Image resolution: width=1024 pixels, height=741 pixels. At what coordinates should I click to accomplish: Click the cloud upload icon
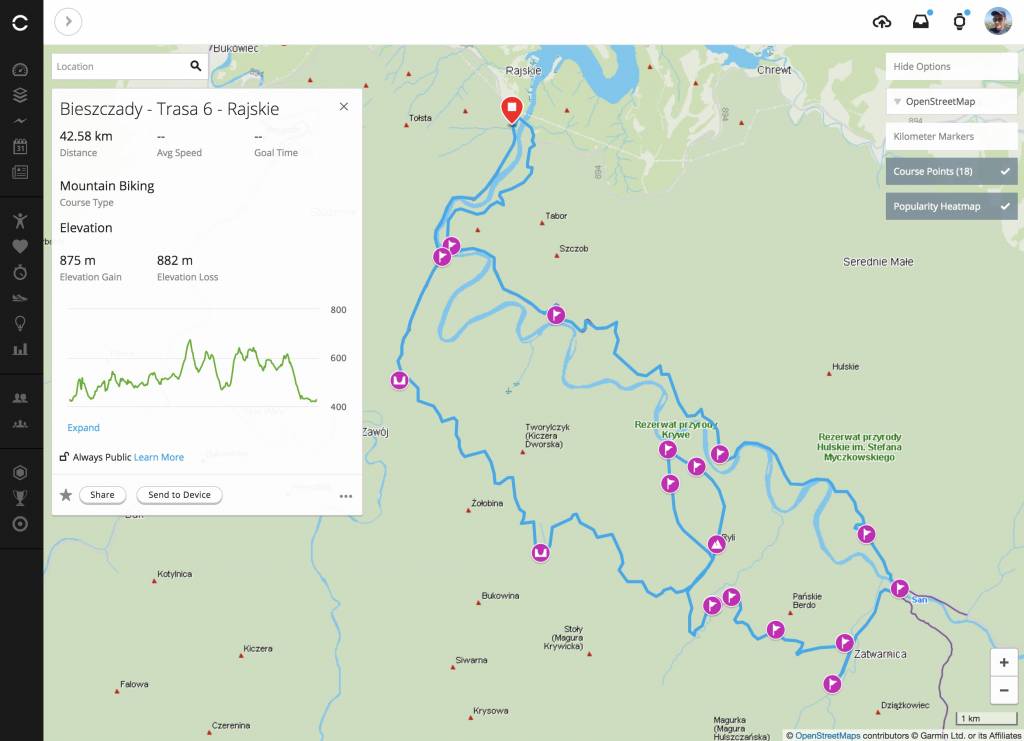point(882,22)
